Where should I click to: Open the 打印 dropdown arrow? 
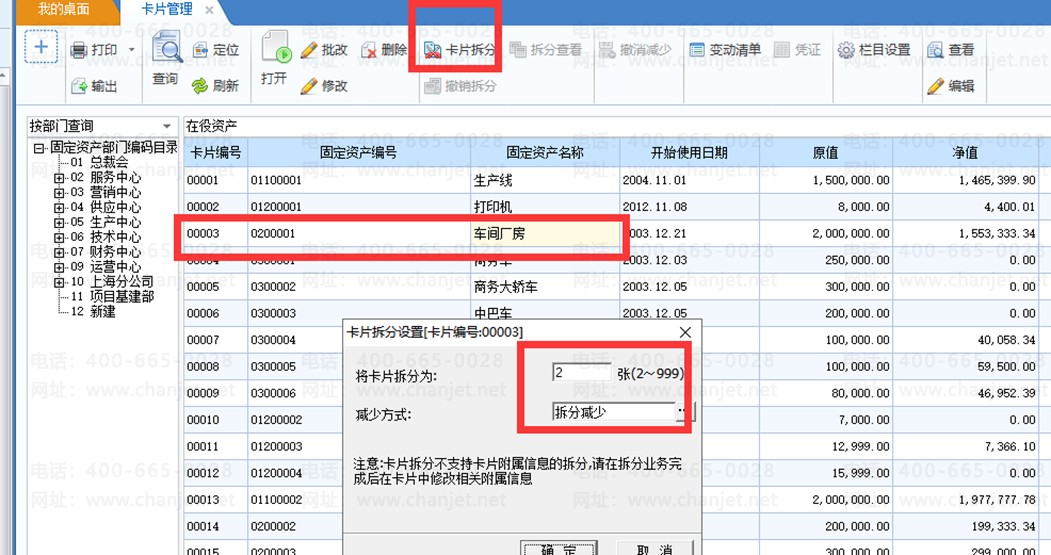click(131, 50)
